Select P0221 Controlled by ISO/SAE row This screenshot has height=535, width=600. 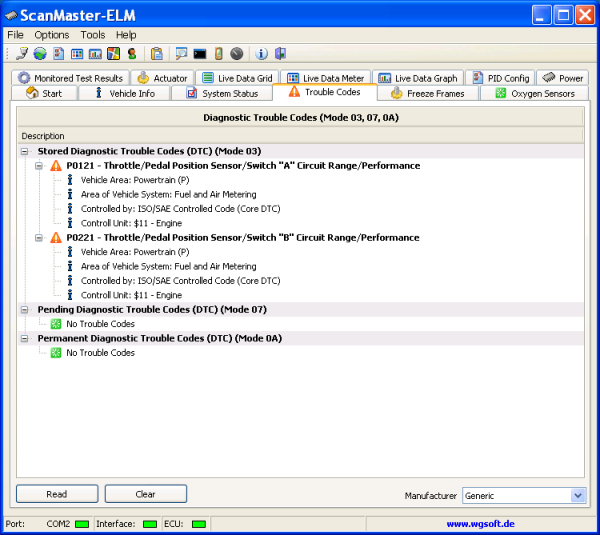[181, 281]
